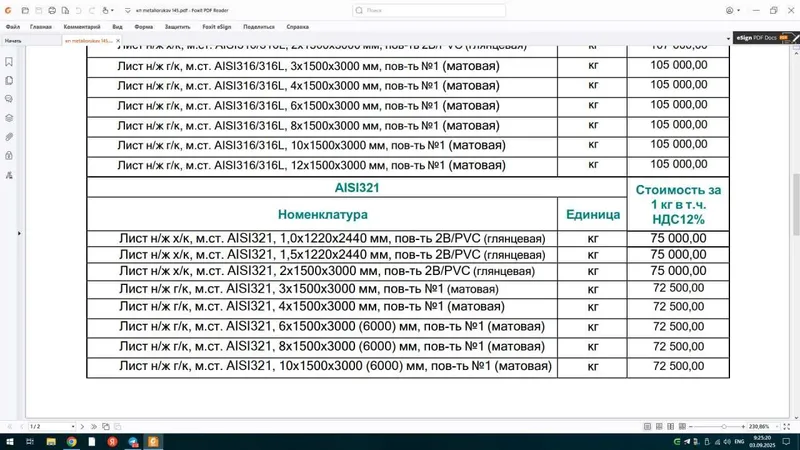The width and height of the screenshot is (800, 450).
Task: Switch to the Начать tab
Action: [x=13, y=40]
